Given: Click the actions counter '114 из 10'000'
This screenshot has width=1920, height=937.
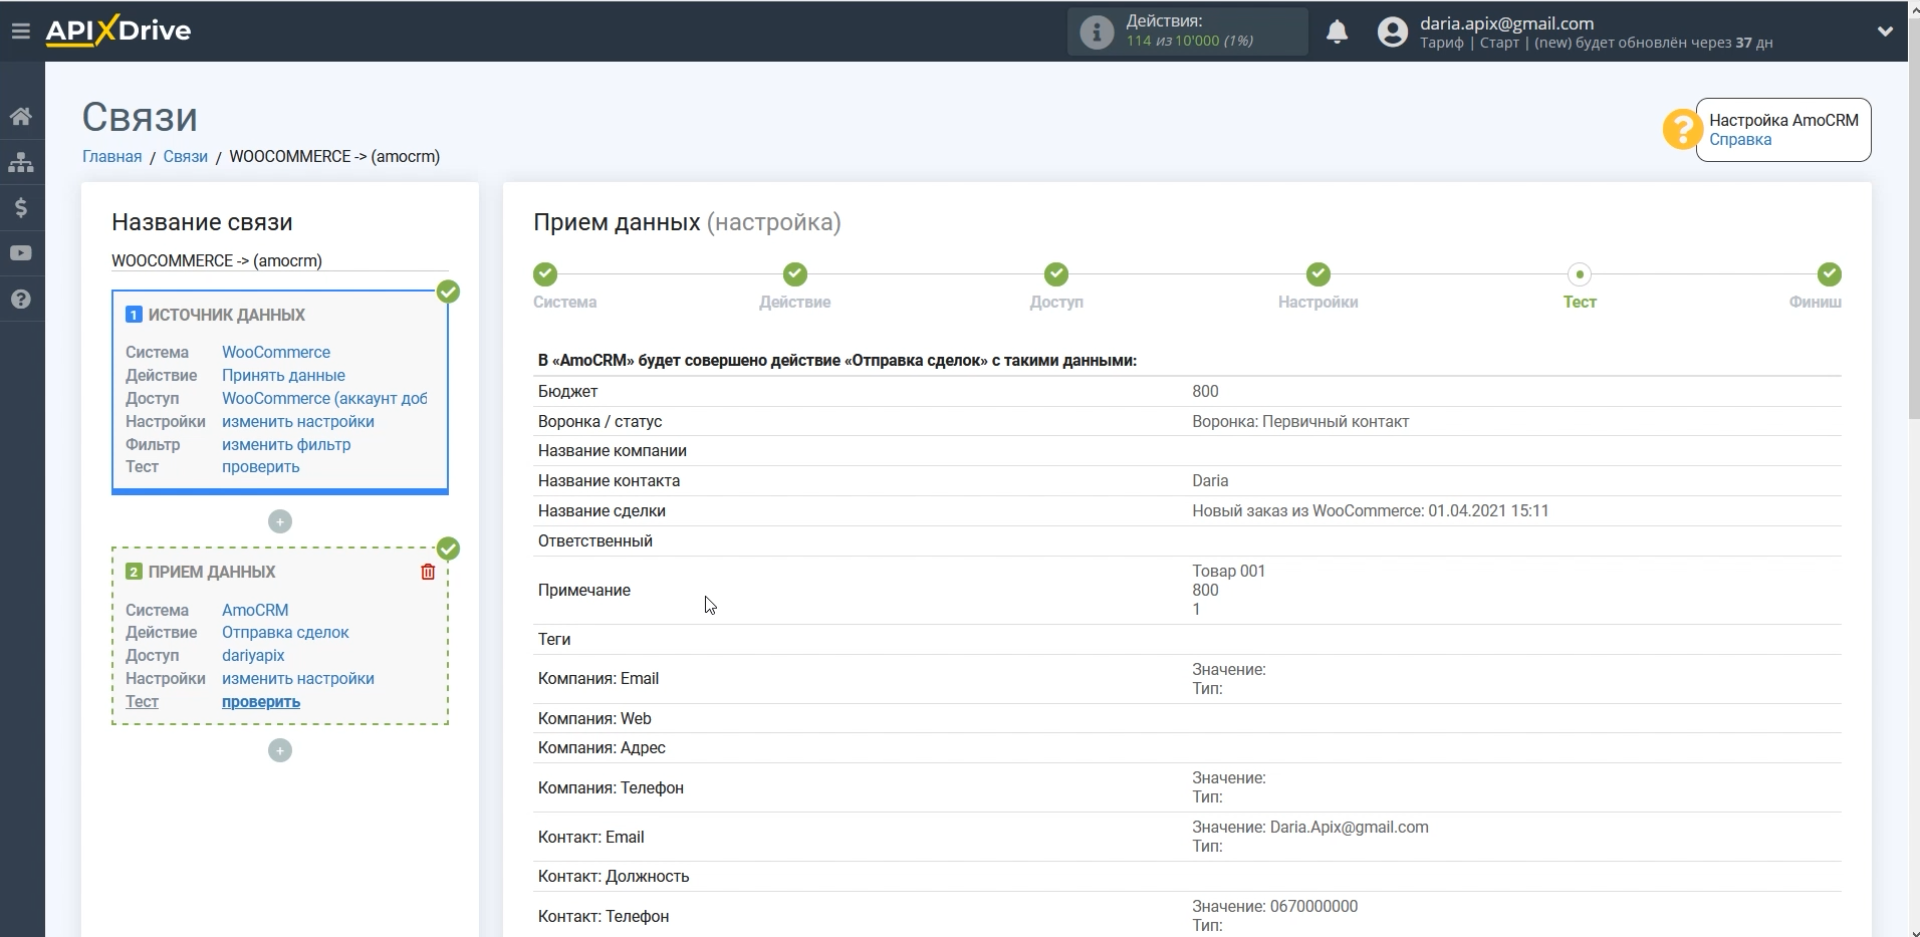Looking at the screenshot, I should [1172, 41].
